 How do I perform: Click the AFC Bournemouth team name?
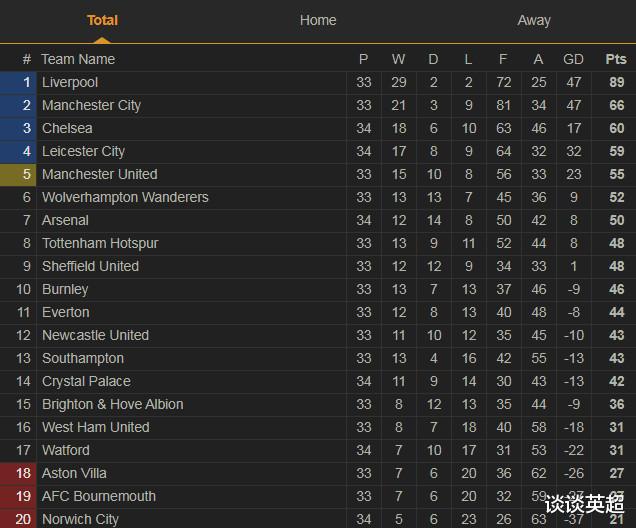[x=99, y=496]
